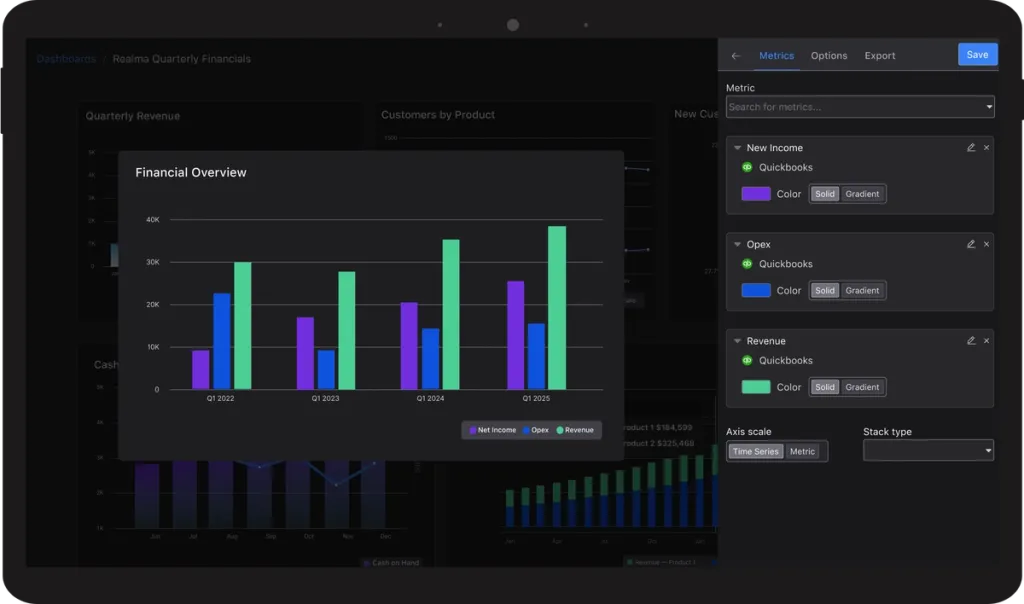Remove the New Income metric with its X icon
The image size is (1024, 604).
(x=986, y=148)
